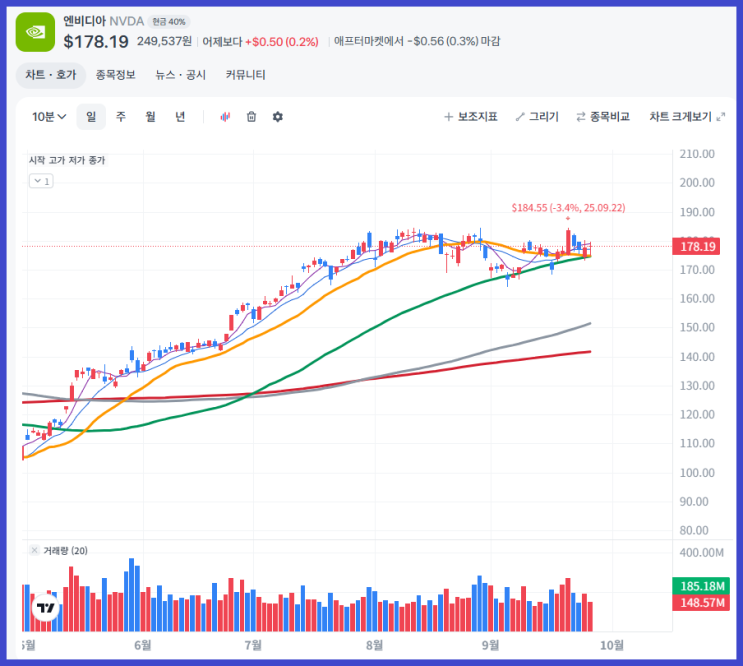Image resolution: width=743 pixels, height=666 pixels.
Task: Click the 150.00 price axis label
Action: click(697, 327)
